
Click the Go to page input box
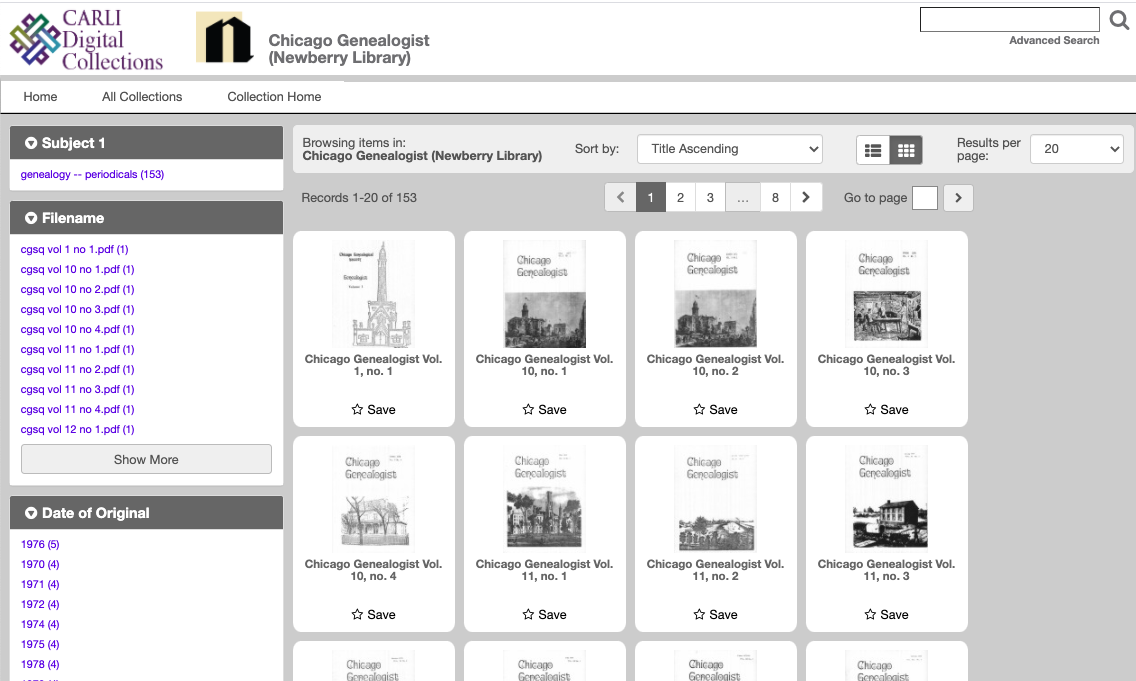coord(924,198)
